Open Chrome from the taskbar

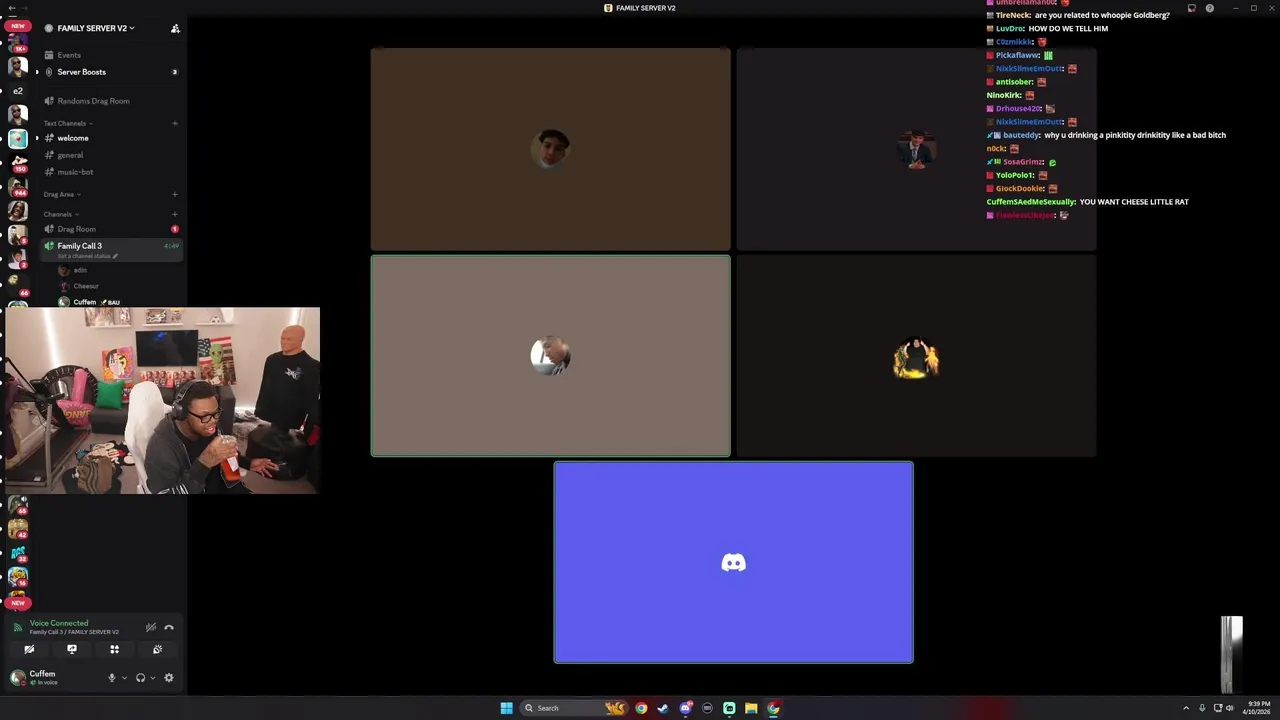[x=641, y=708]
